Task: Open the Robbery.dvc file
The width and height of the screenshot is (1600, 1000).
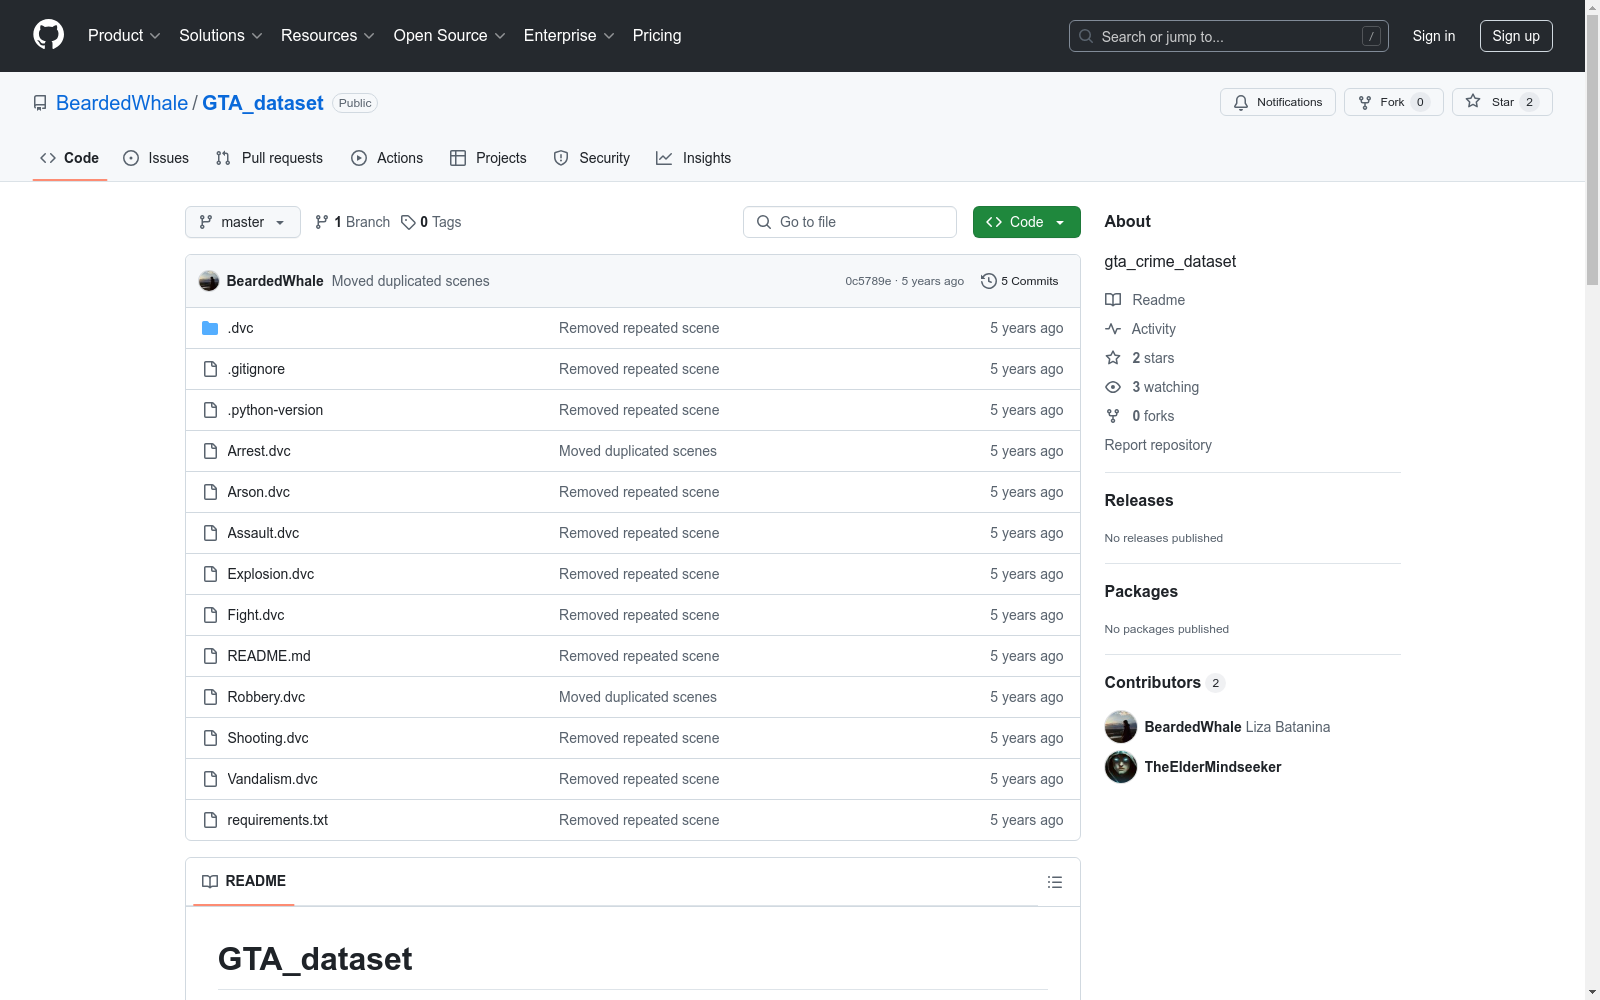Action: click(266, 697)
